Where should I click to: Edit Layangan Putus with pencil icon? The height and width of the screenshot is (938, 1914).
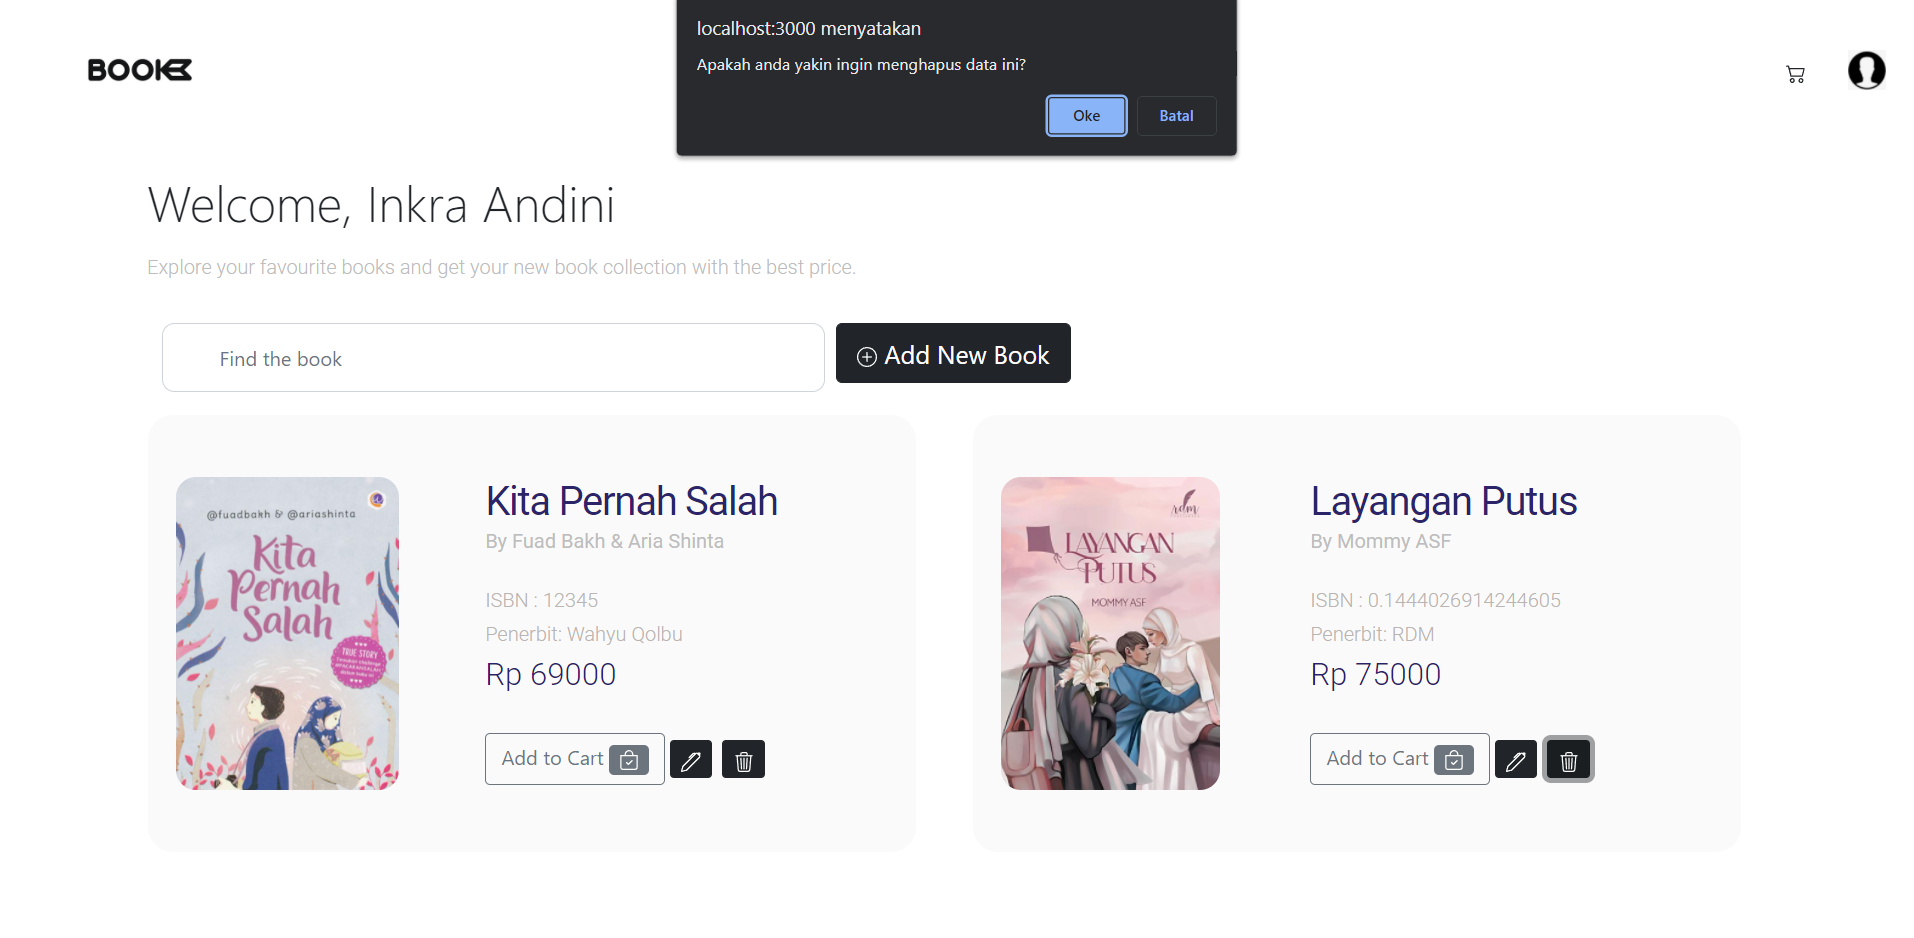pos(1516,760)
